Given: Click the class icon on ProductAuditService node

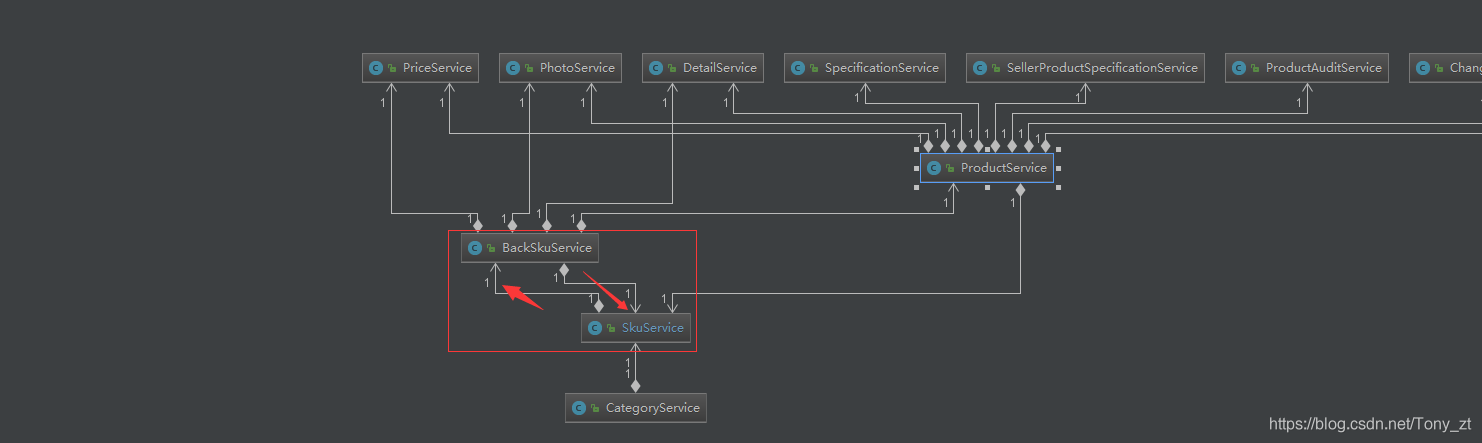Looking at the screenshot, I should 1239,68.
